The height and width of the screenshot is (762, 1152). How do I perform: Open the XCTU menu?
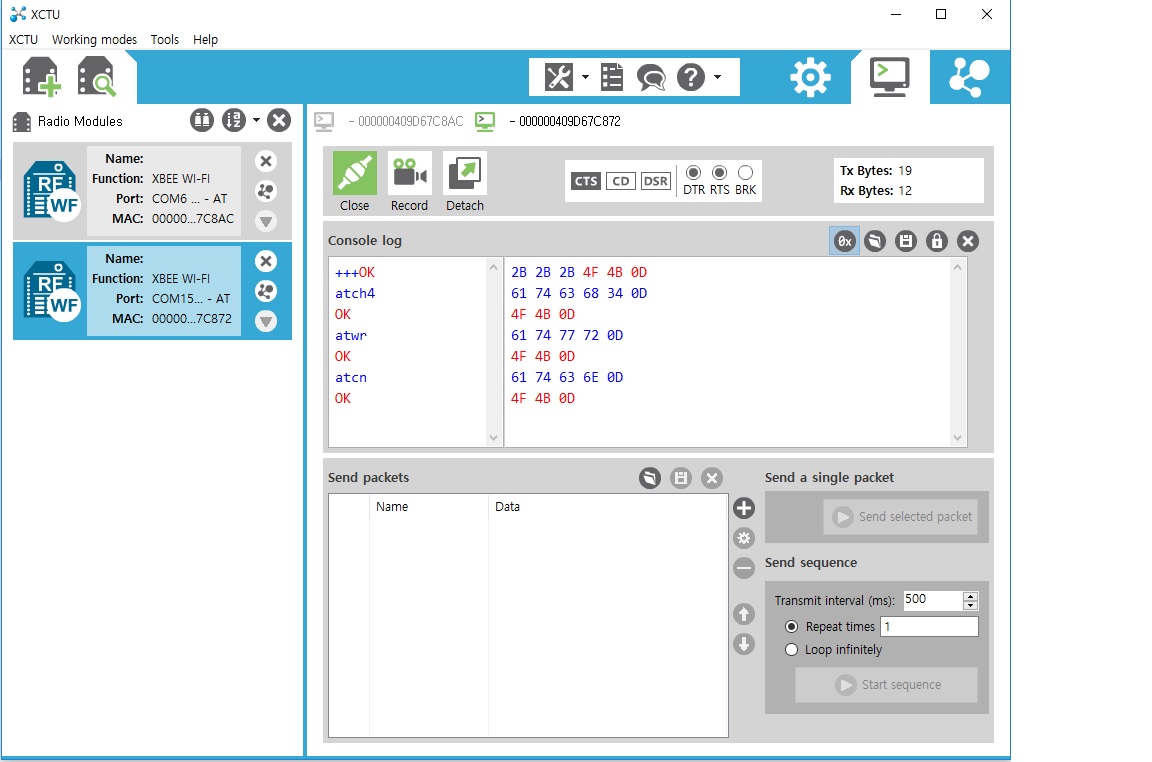point(24,40)
